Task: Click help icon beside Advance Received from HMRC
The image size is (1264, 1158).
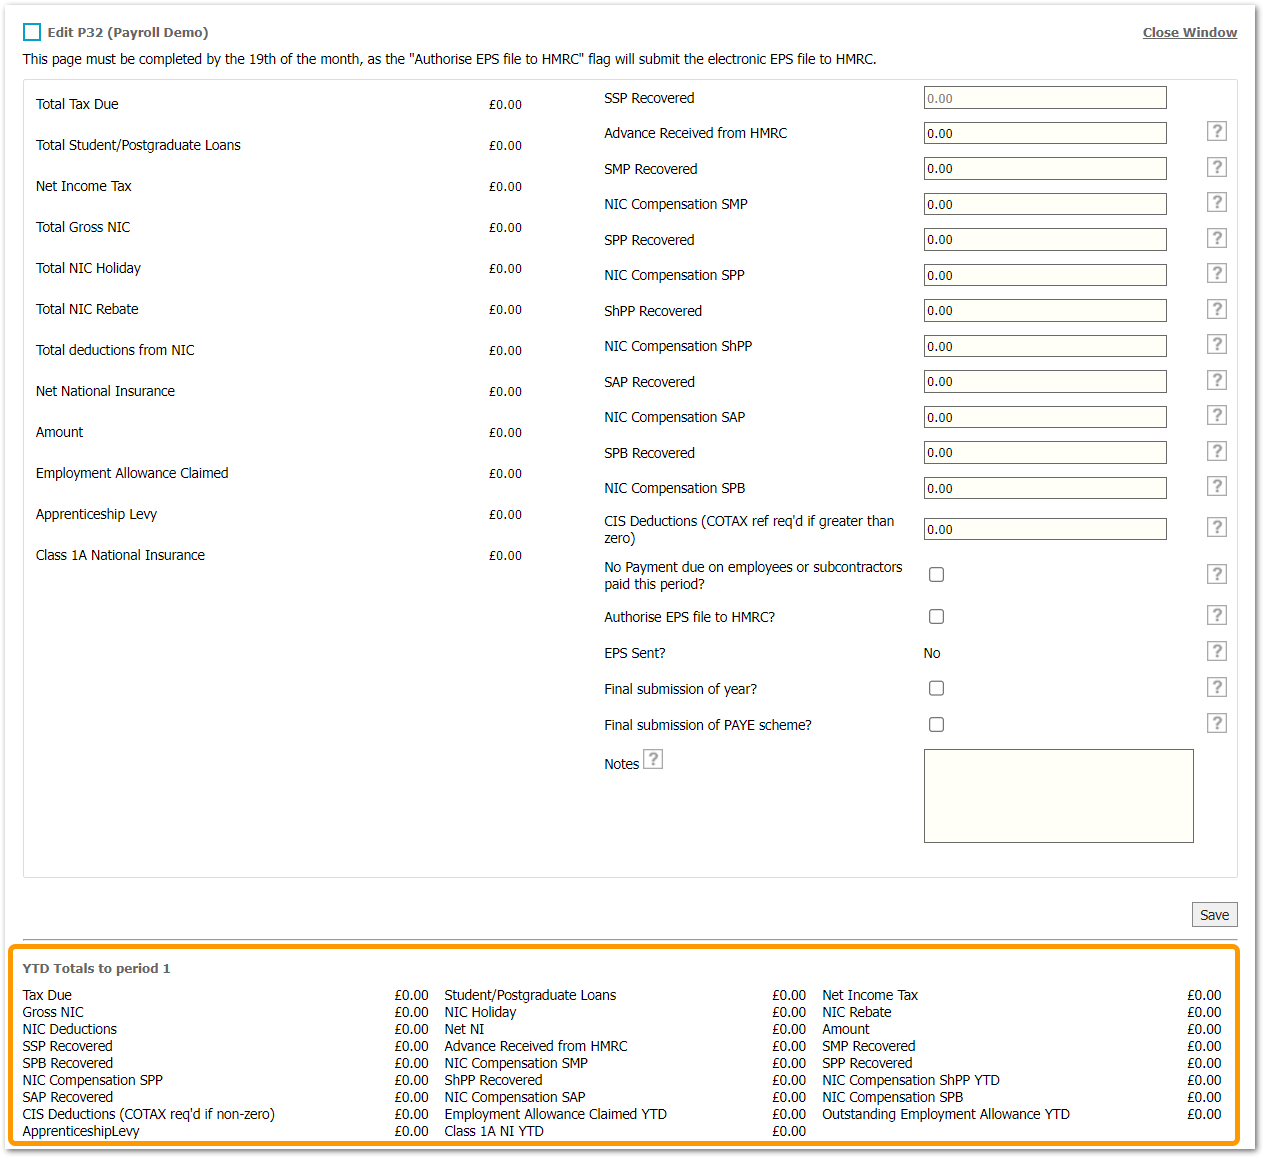Action: (x=1216, y=132)
